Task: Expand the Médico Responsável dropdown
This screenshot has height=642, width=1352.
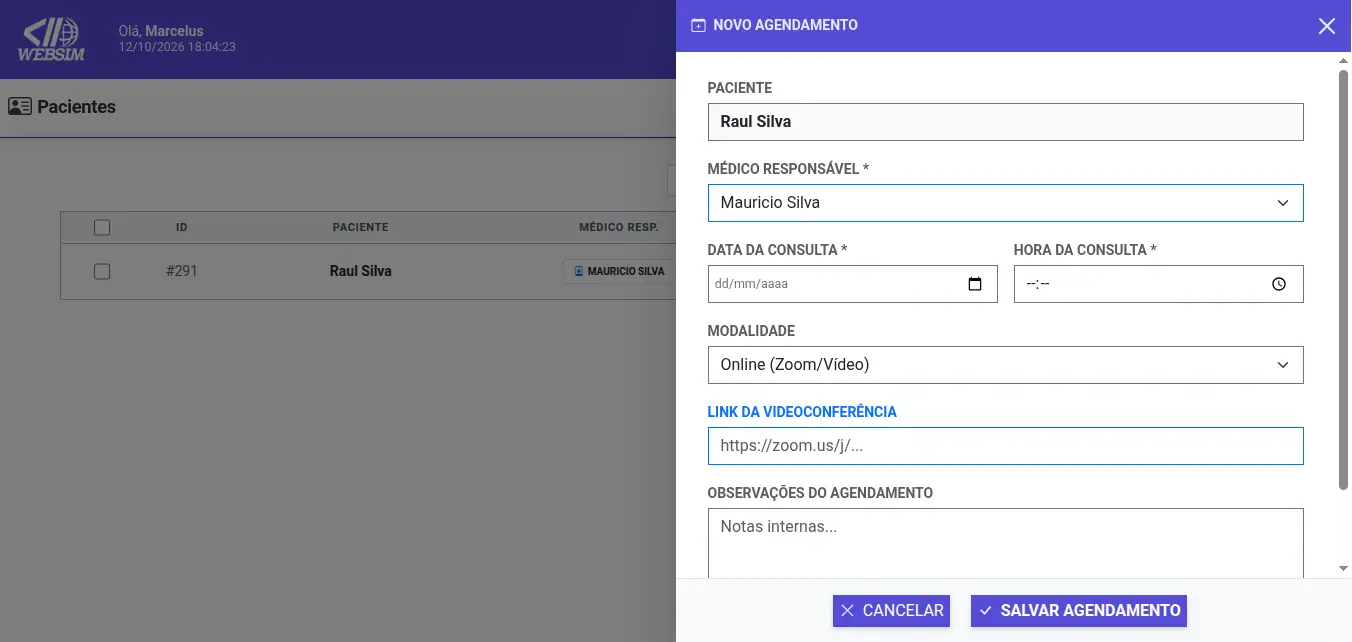Action: pos(1005,203)
